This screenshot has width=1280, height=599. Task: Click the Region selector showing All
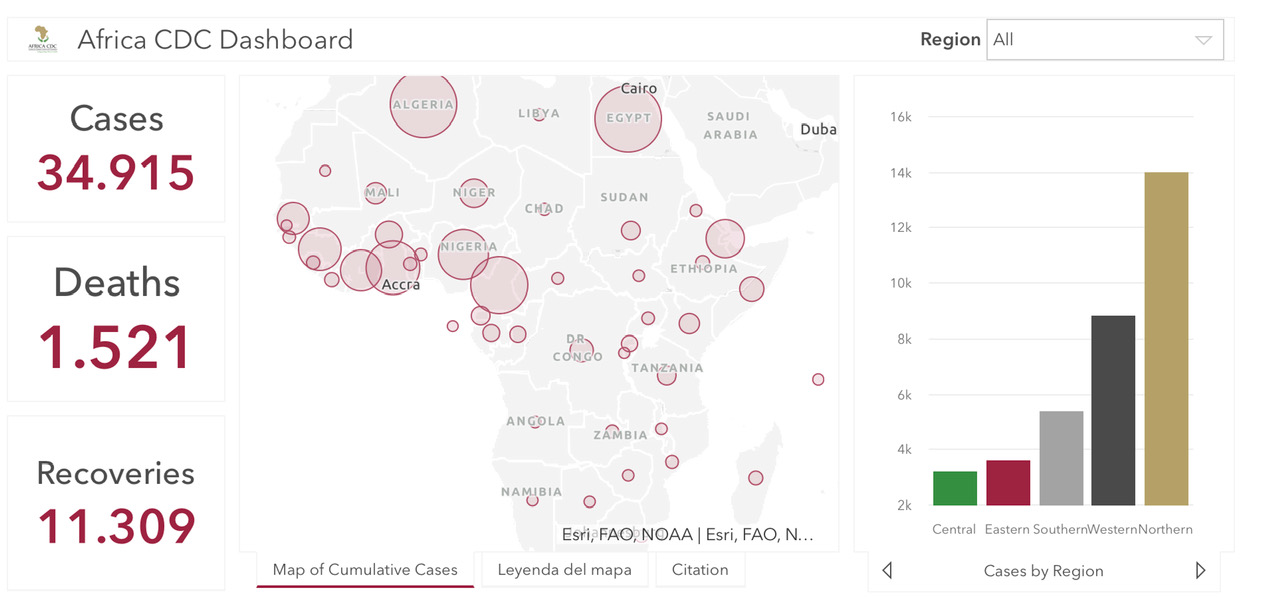1105,40
